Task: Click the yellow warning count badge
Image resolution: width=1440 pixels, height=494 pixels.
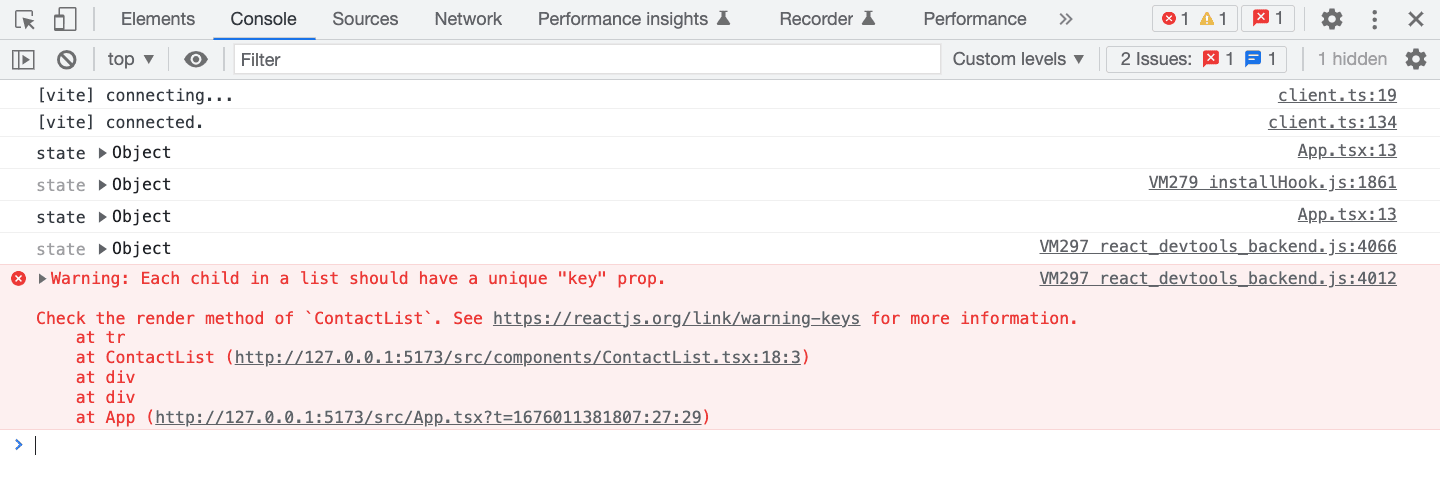Action: pyautogui.click(x=1216, y=19)
